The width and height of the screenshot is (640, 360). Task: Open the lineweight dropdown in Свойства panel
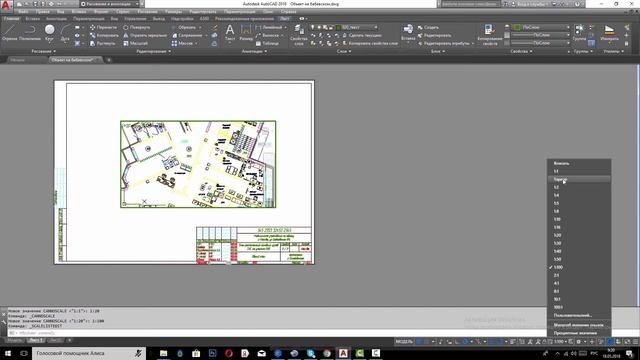click(541, 35)
